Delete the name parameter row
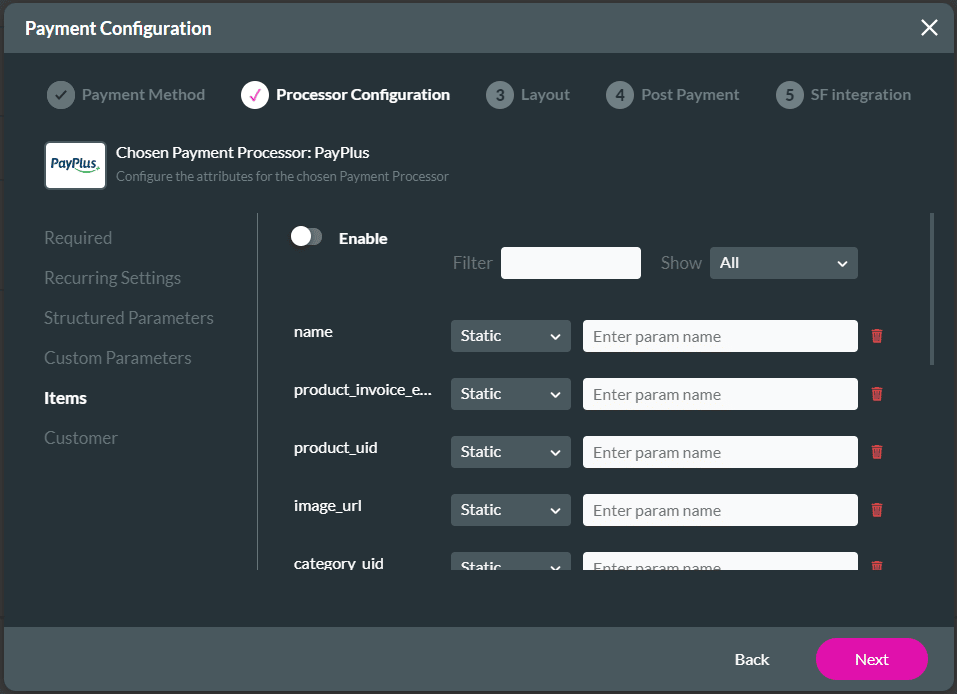Image resolution: width=957 pixels, height=694 pixels. pos(877,336)
